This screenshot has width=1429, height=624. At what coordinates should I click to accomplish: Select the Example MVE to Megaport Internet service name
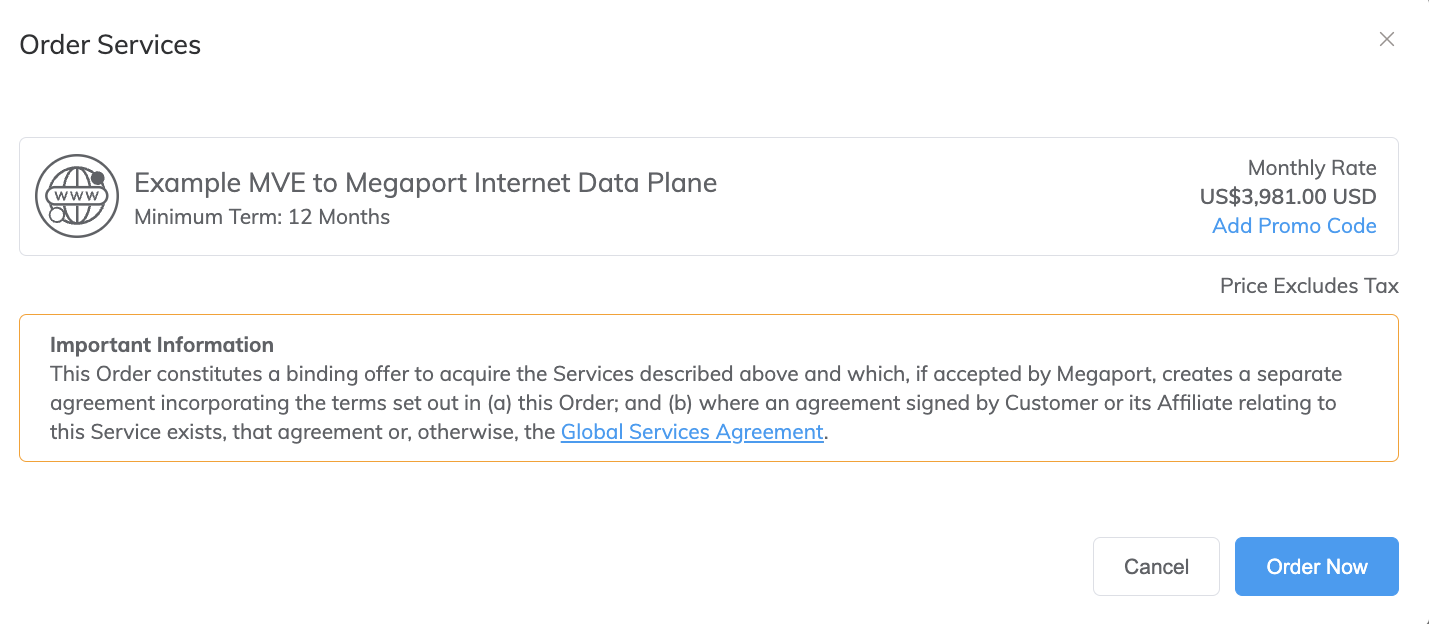coord(425,183)
